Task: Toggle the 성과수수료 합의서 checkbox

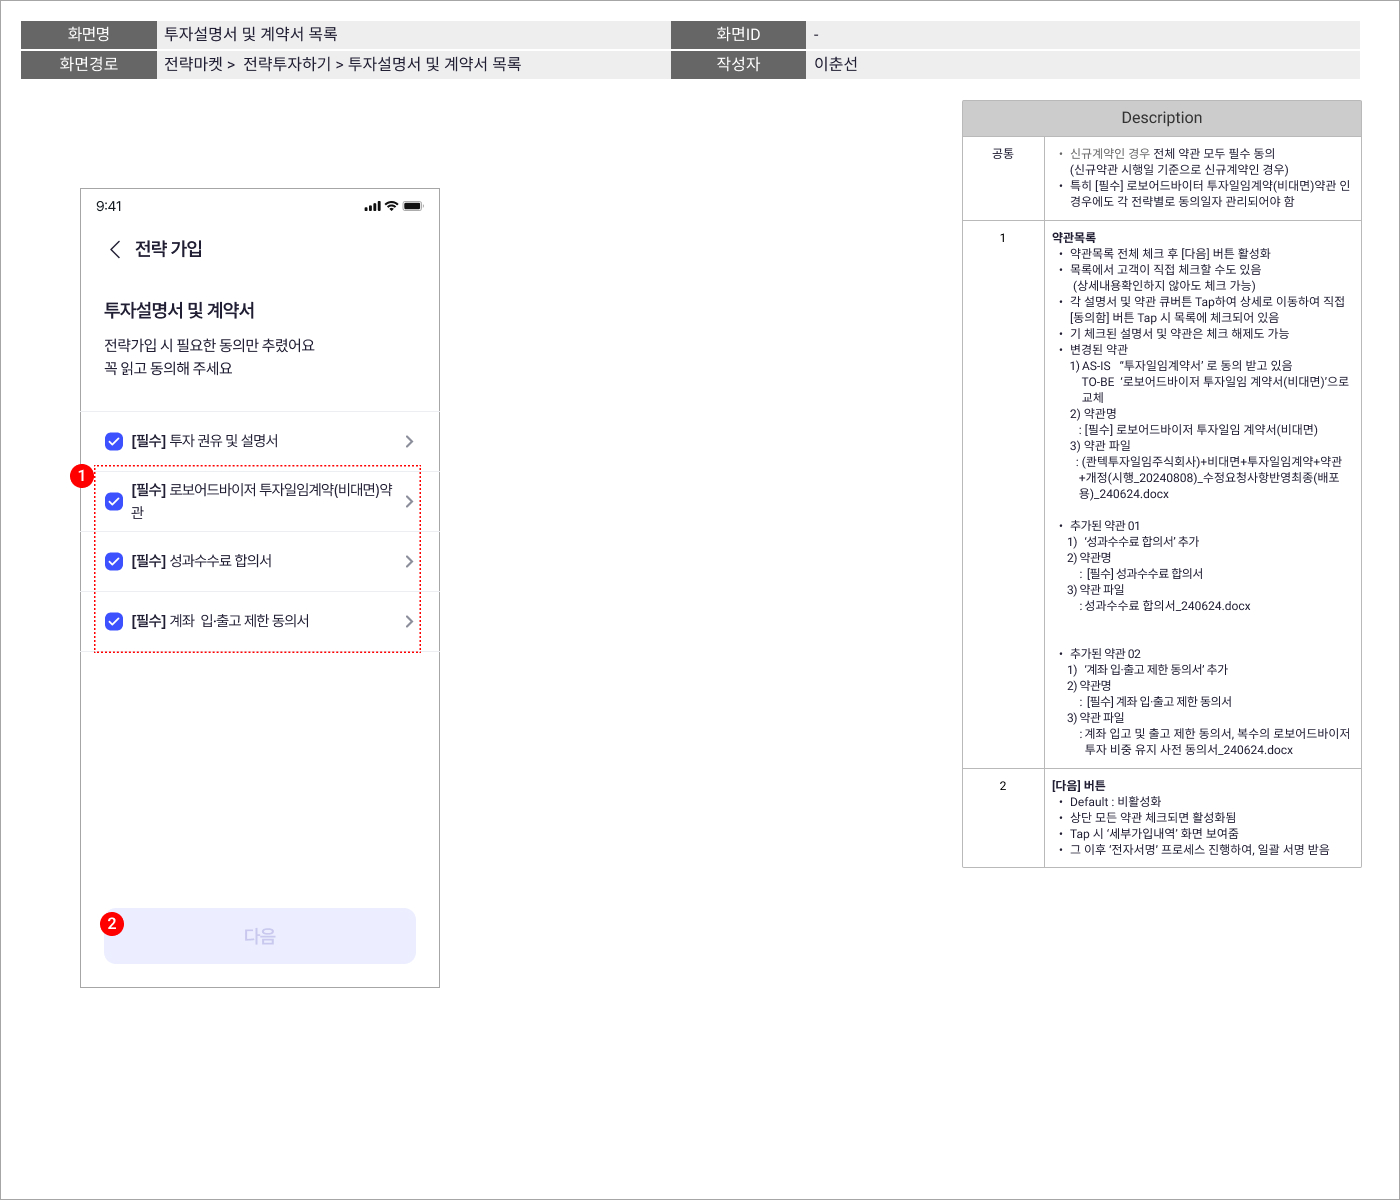Action: tap(114, 561)
